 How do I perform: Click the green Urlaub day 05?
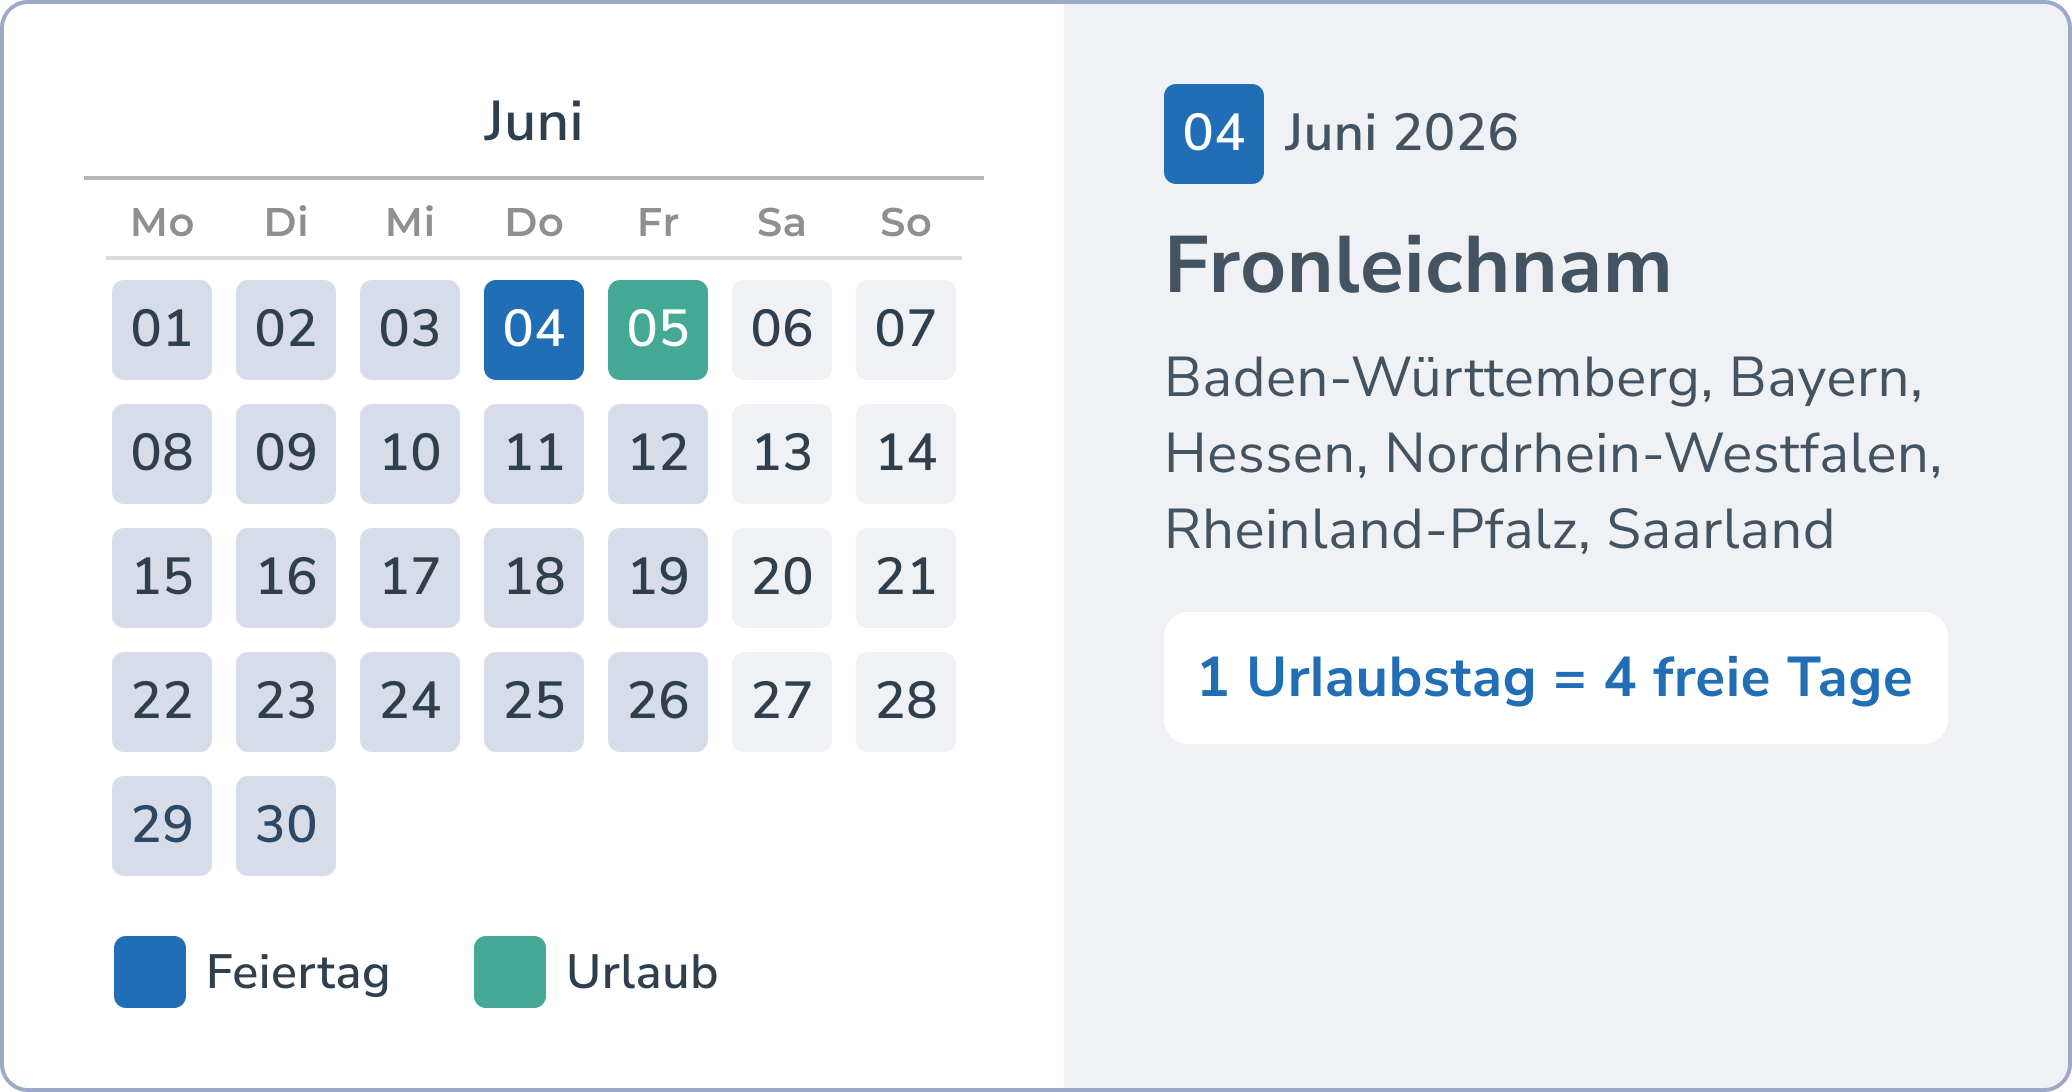658,329
